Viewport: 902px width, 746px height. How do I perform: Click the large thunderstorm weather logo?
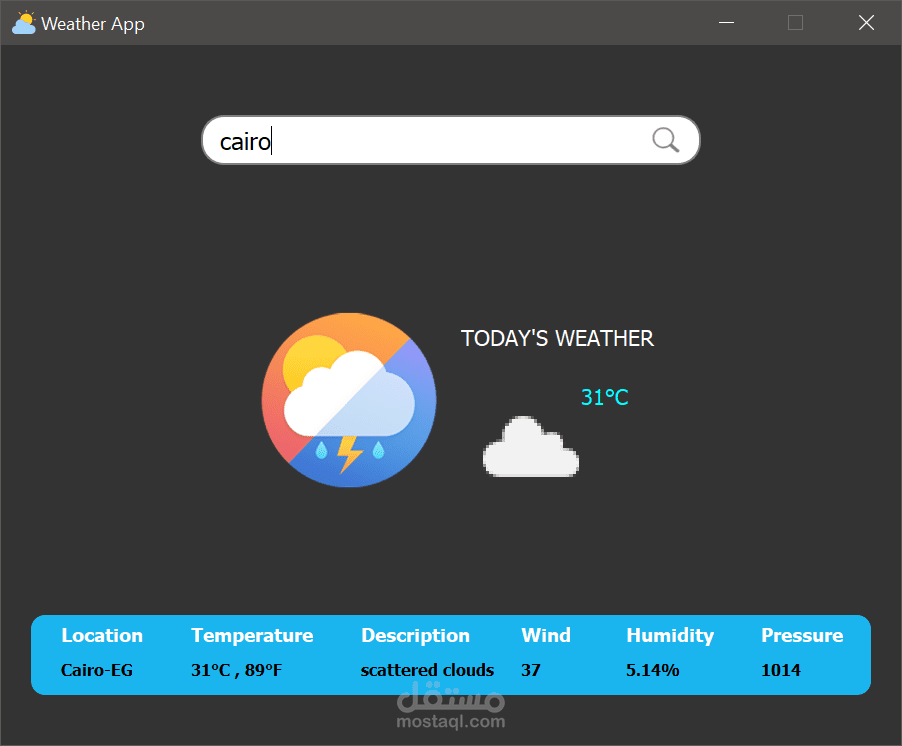point(349,400)
